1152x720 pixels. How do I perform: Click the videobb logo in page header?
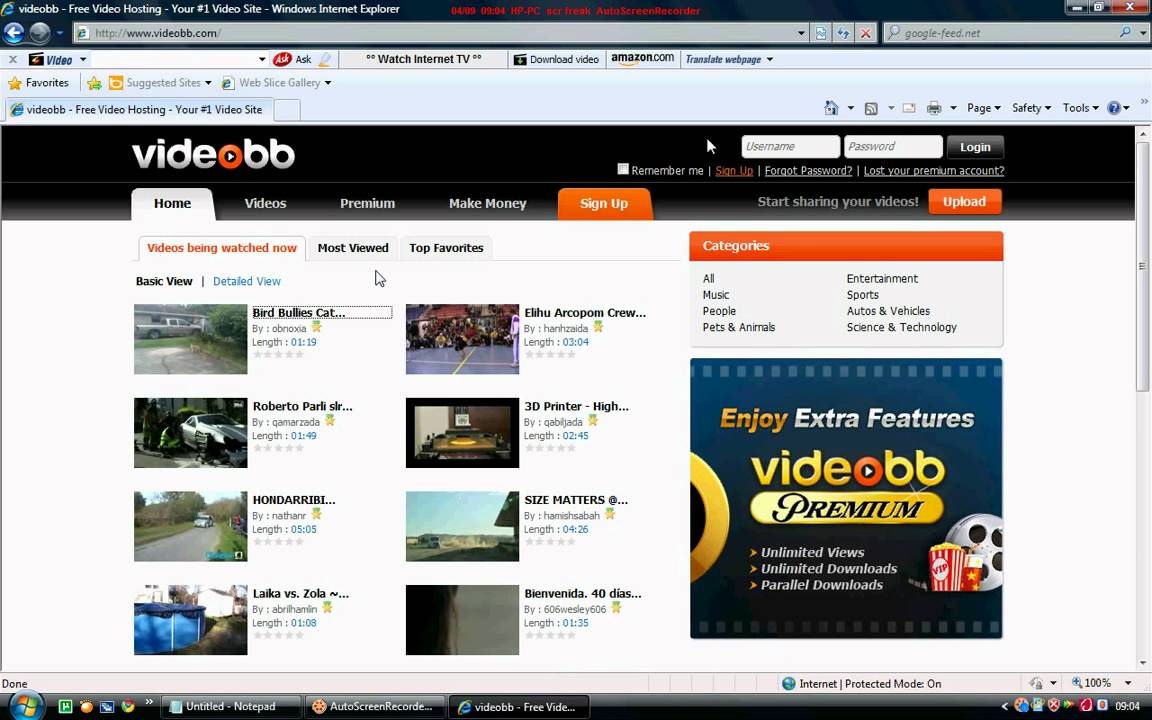point(213,154)
